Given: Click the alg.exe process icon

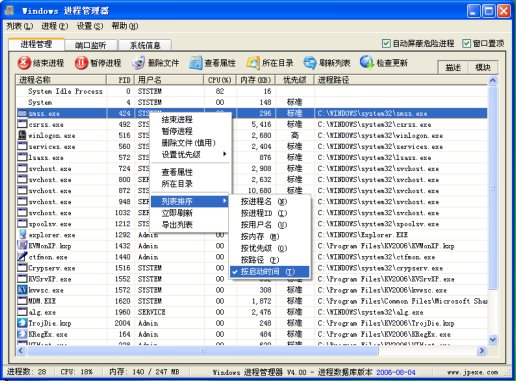Looking at the screenshot, I should [22, 311].
